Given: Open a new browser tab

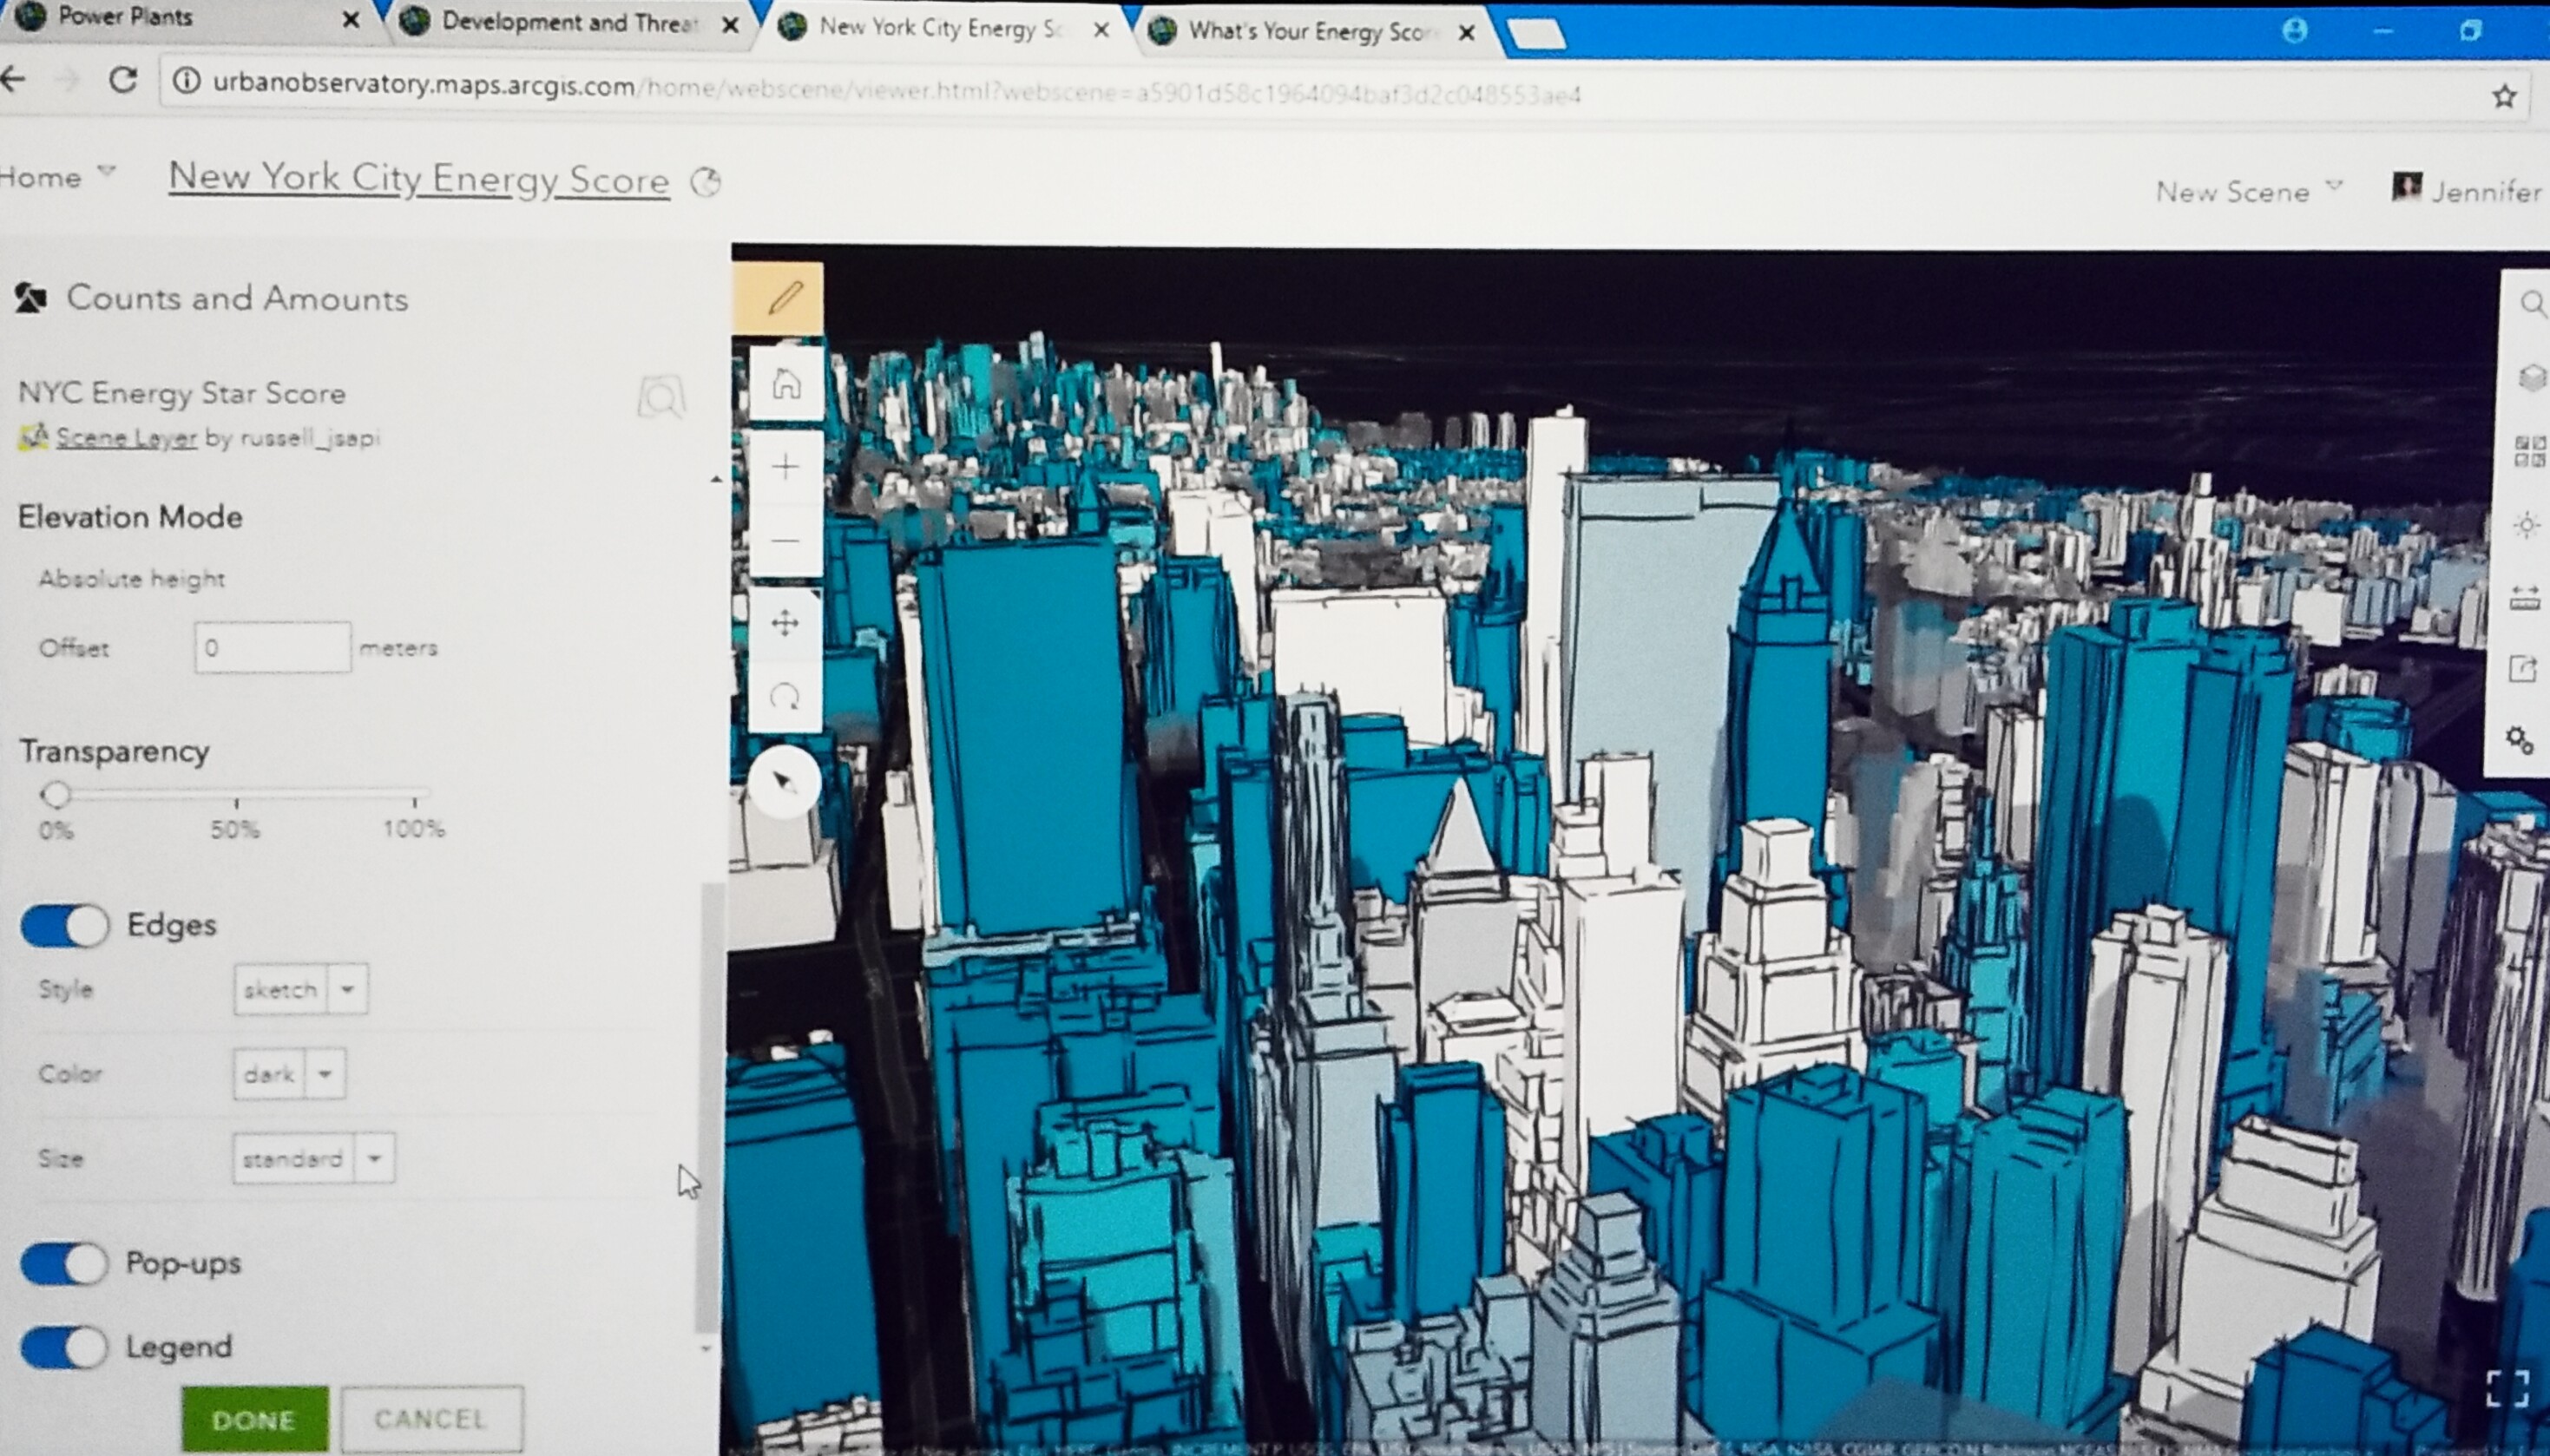Looking at the screenshot, I should tap(1535, 36).
